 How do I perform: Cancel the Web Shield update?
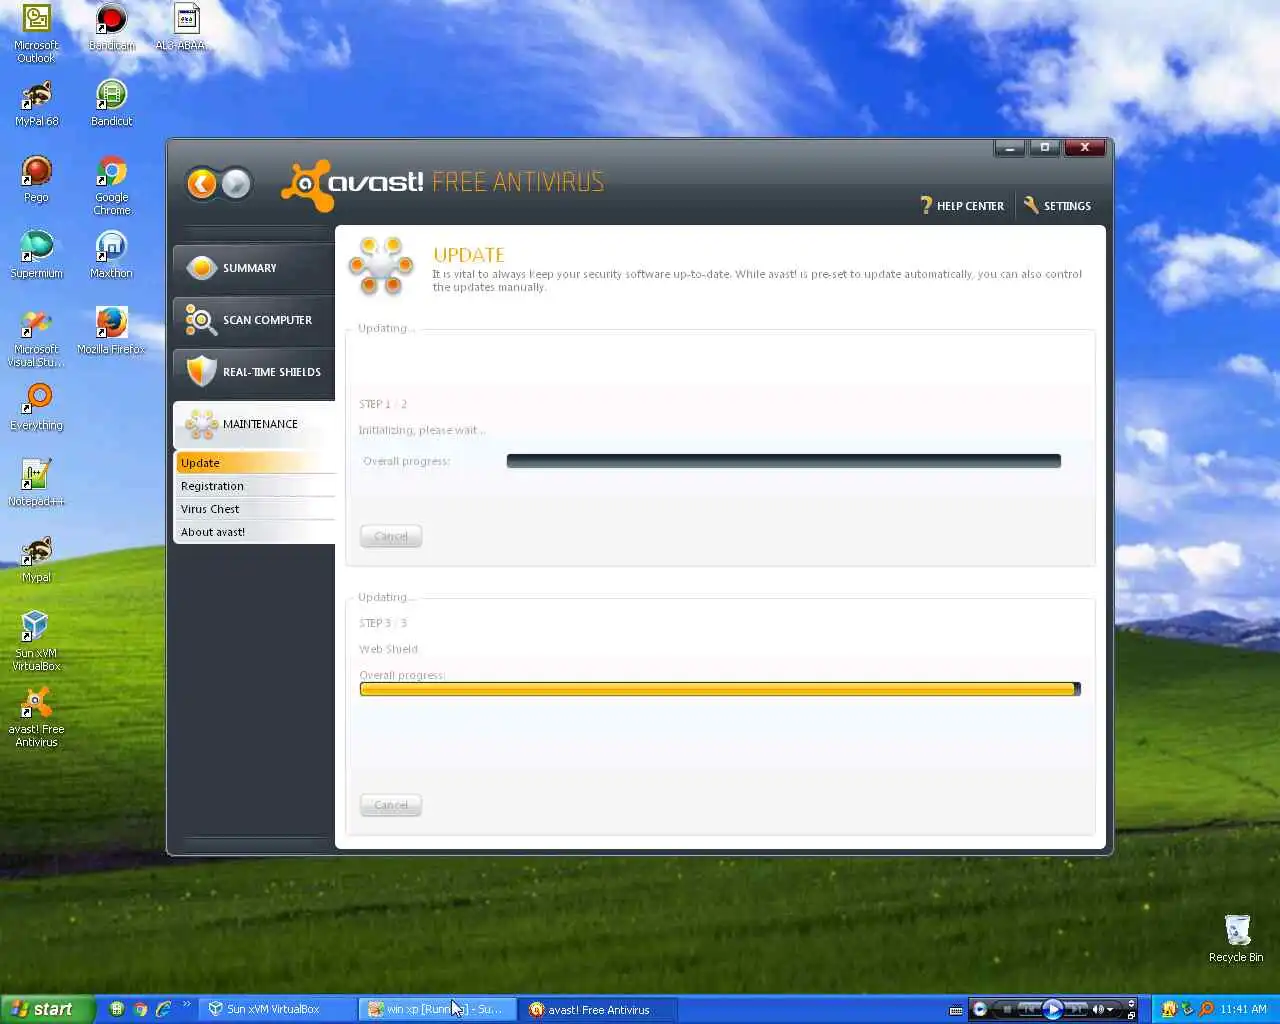click(x=391, y=805)
